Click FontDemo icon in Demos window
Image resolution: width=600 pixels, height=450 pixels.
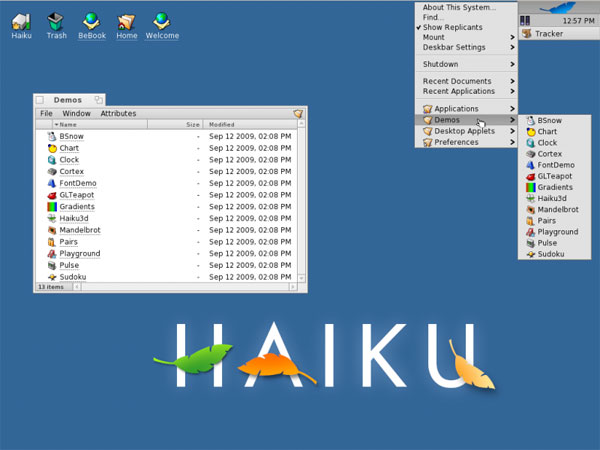(x=52, y=183)
